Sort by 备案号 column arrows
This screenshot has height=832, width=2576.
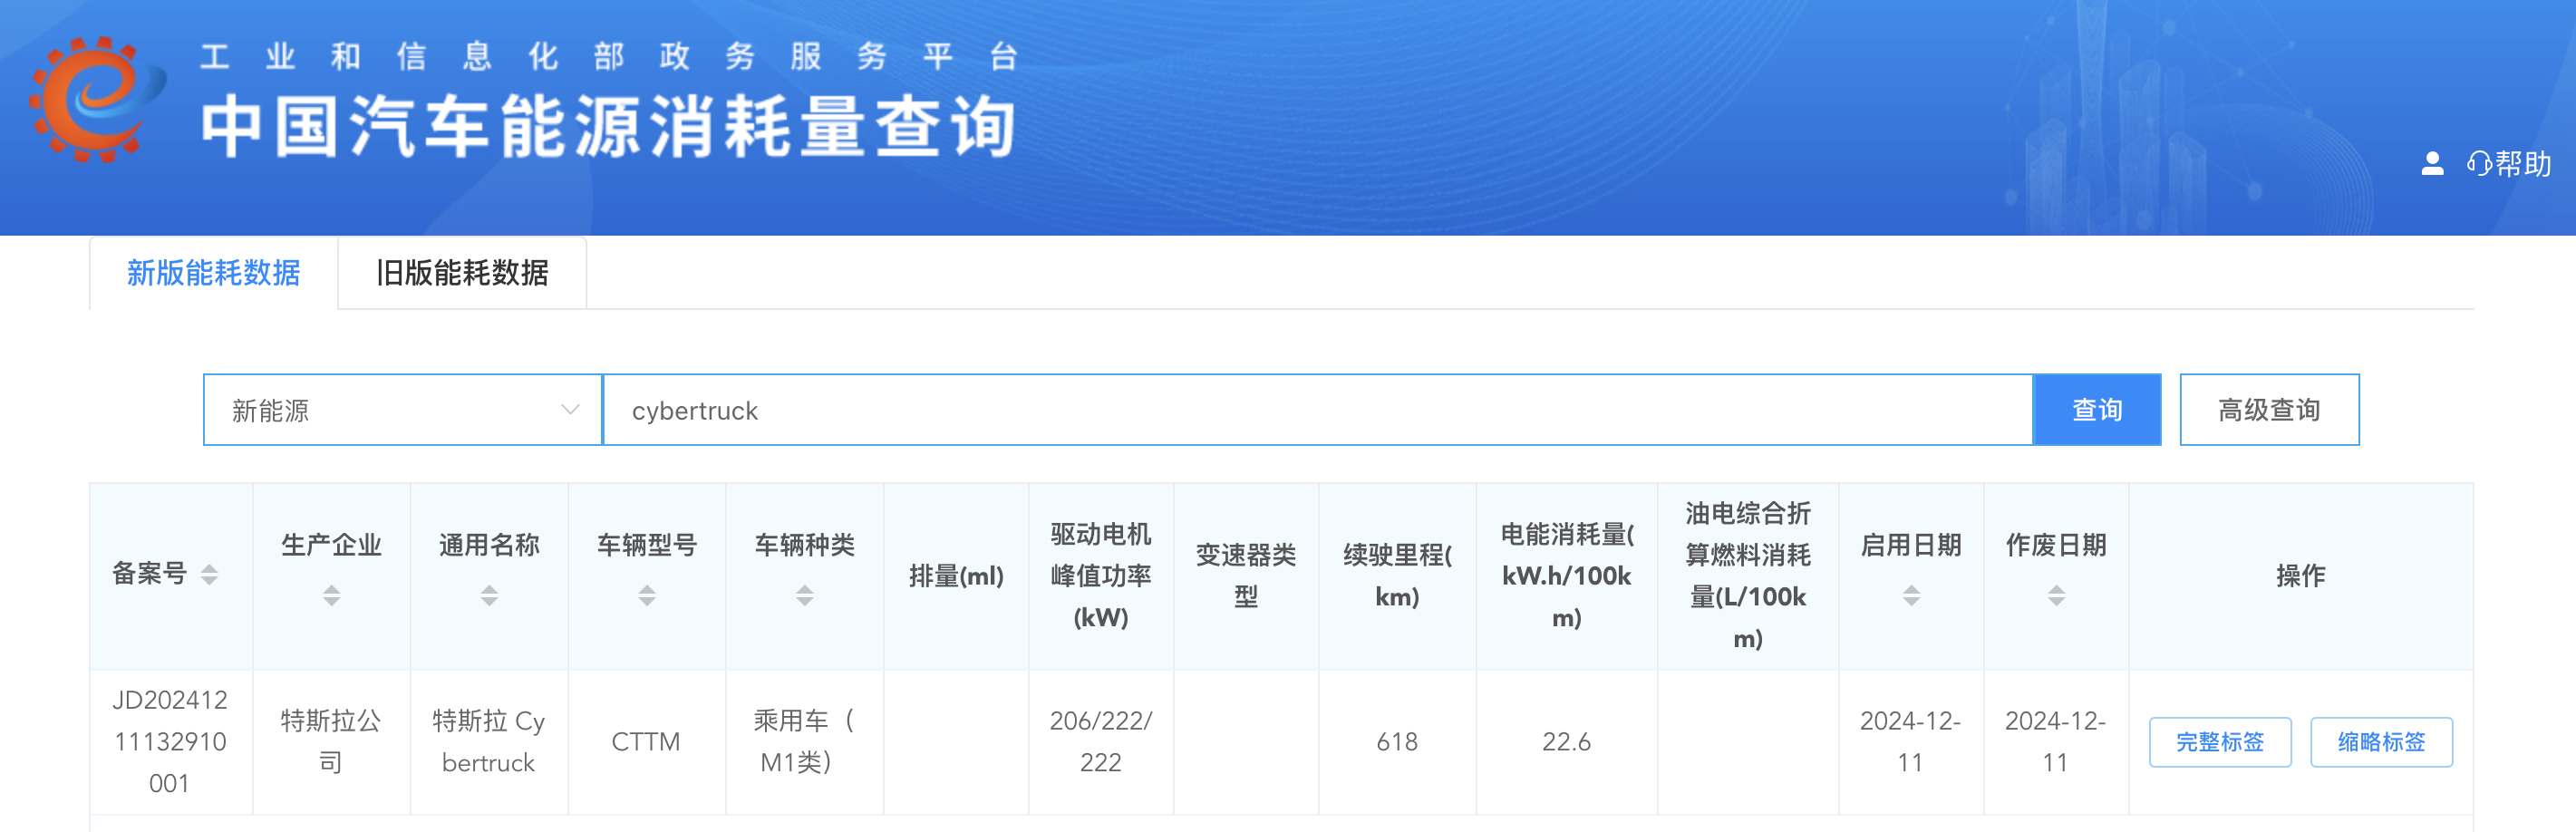point(209,575)
